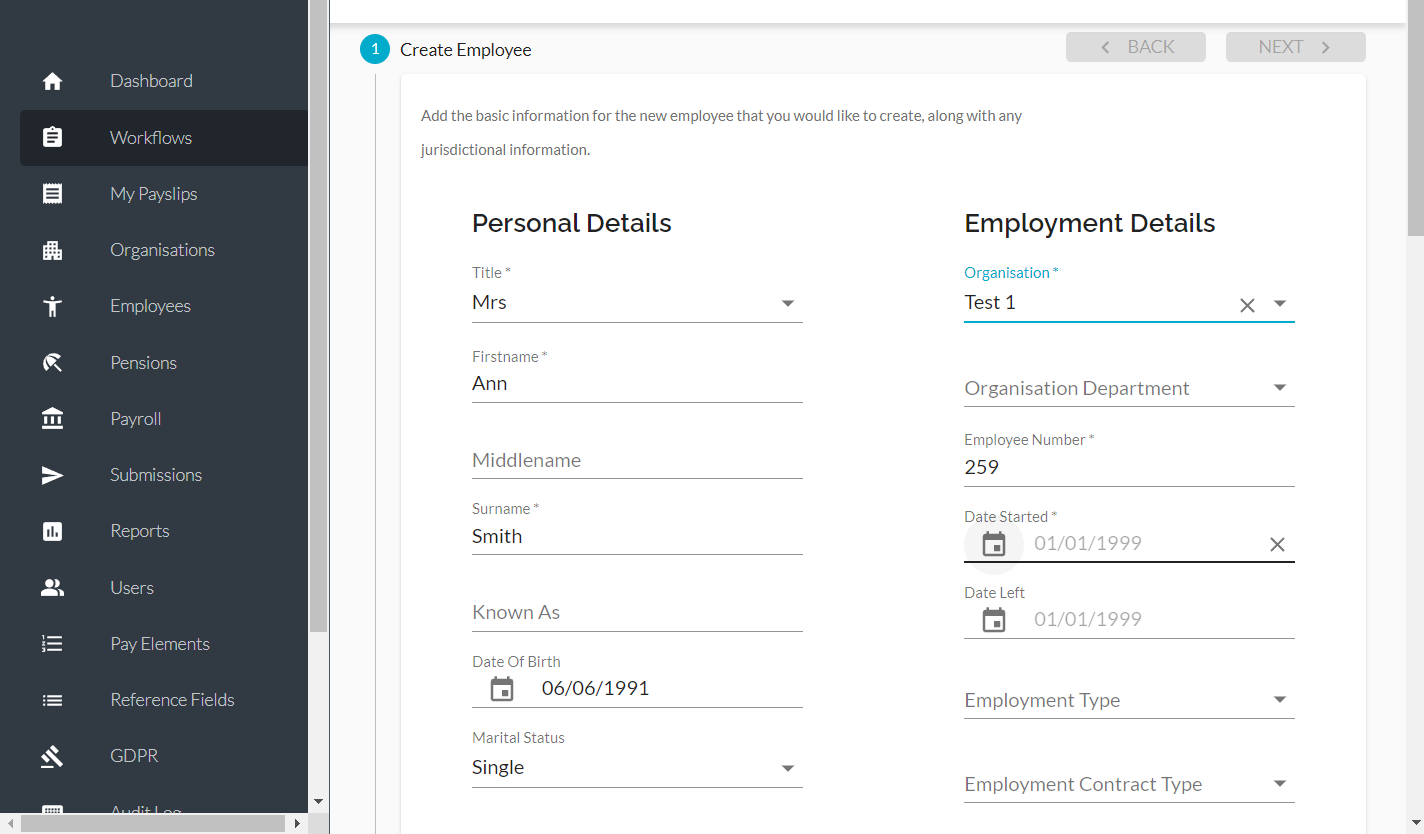This screenshot has width=1424, height=834.
Task: Click the Known As input field
Action: coord(637,613)
